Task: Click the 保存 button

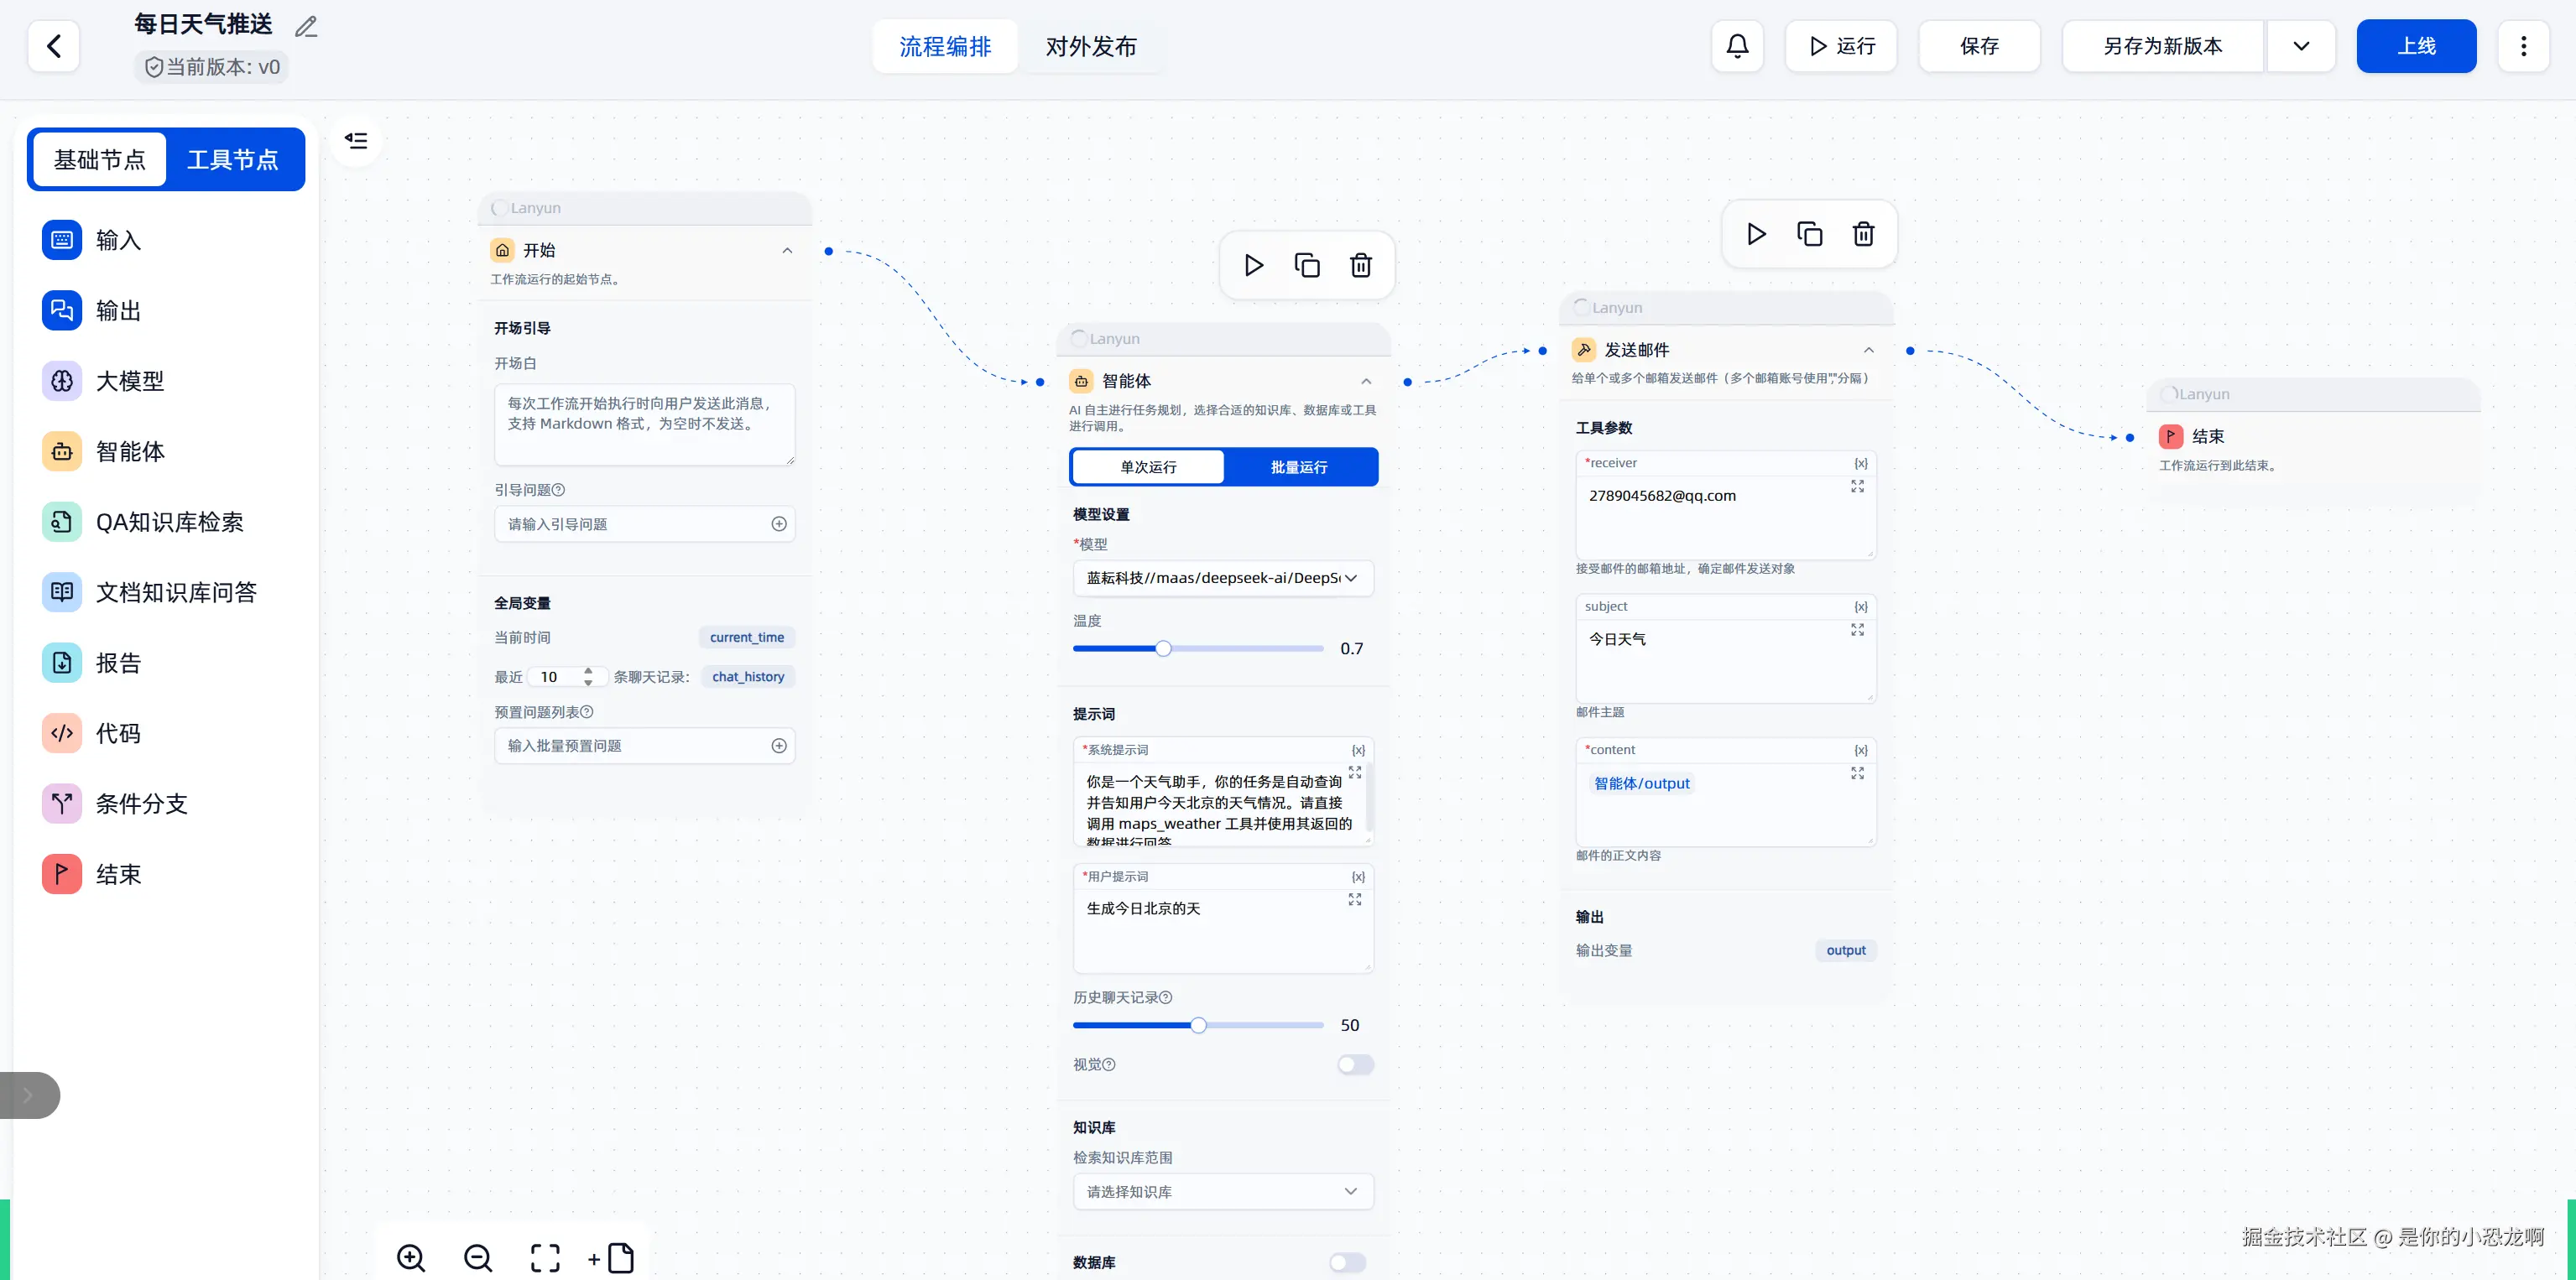Action: pyautogui.click(x=1979, y=46)
